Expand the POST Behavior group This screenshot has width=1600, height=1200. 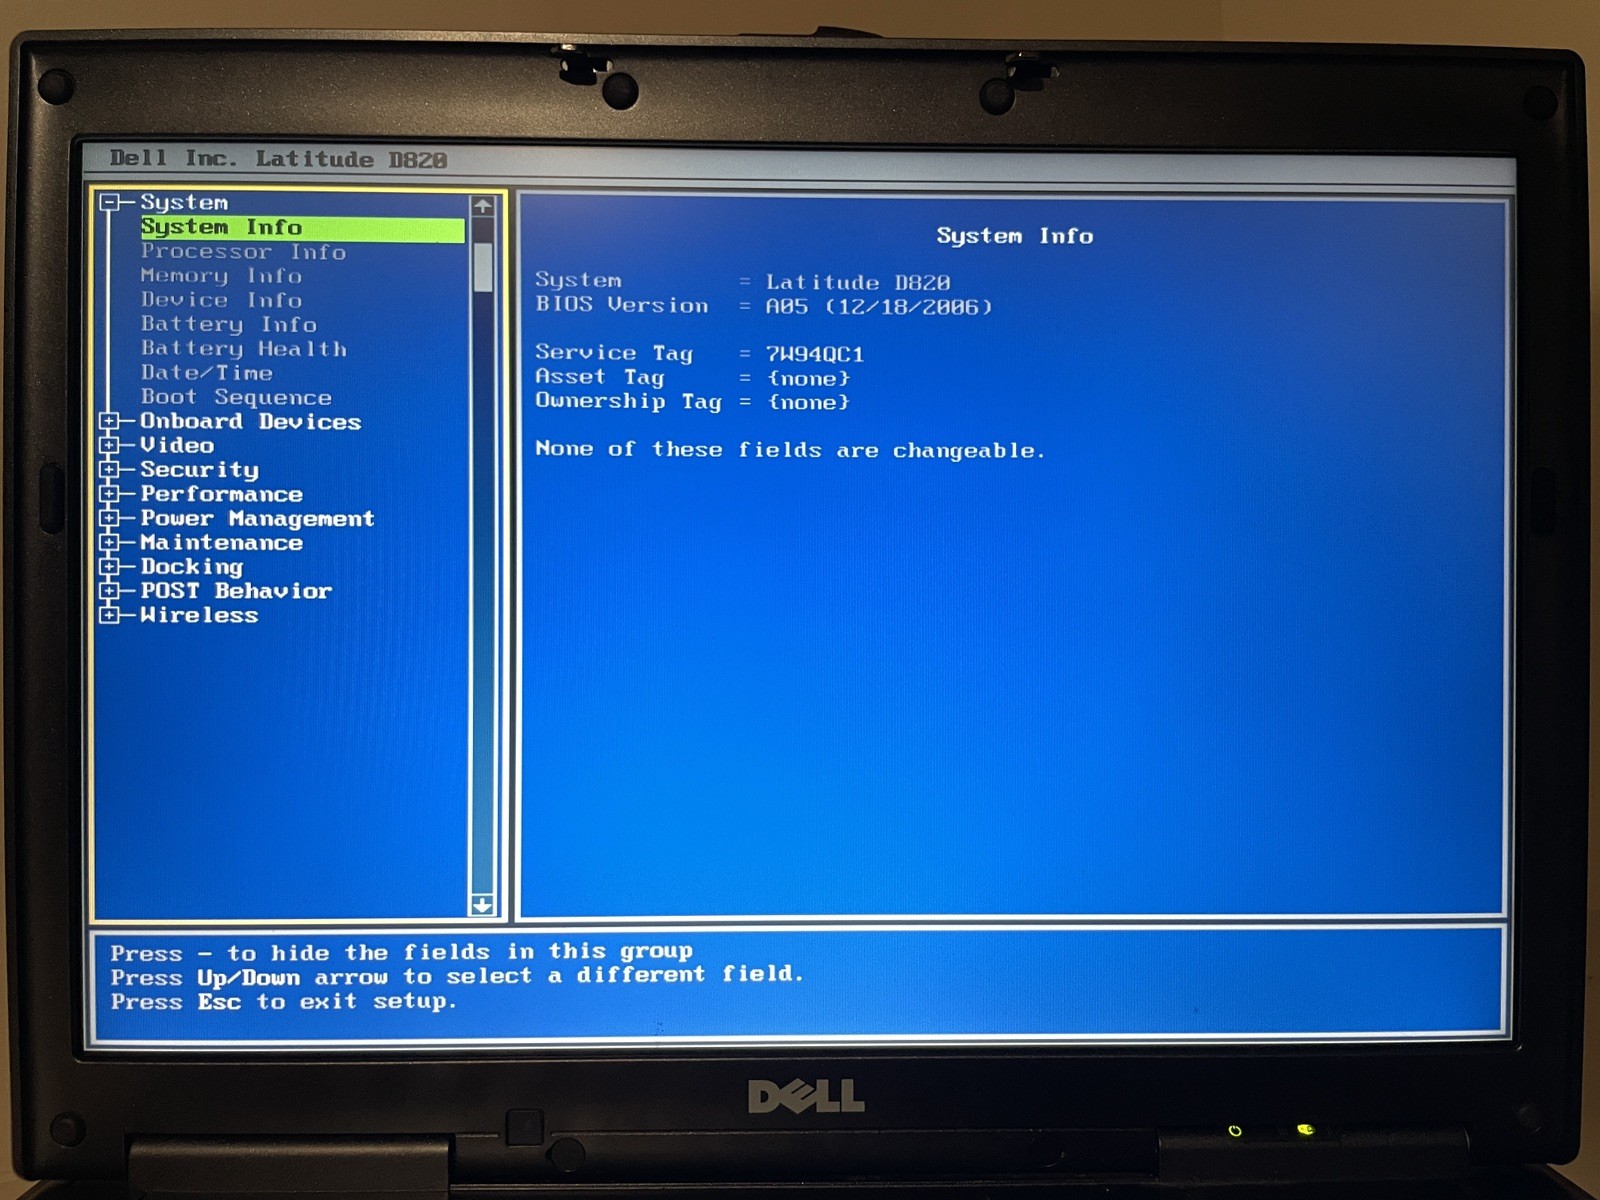110,591
